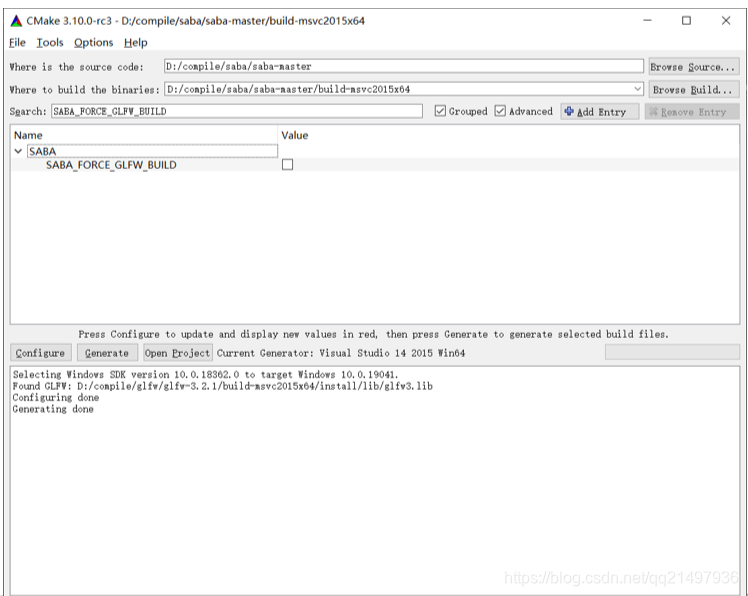Click the 'Found GLFW' output line

[x=222, y=386]
